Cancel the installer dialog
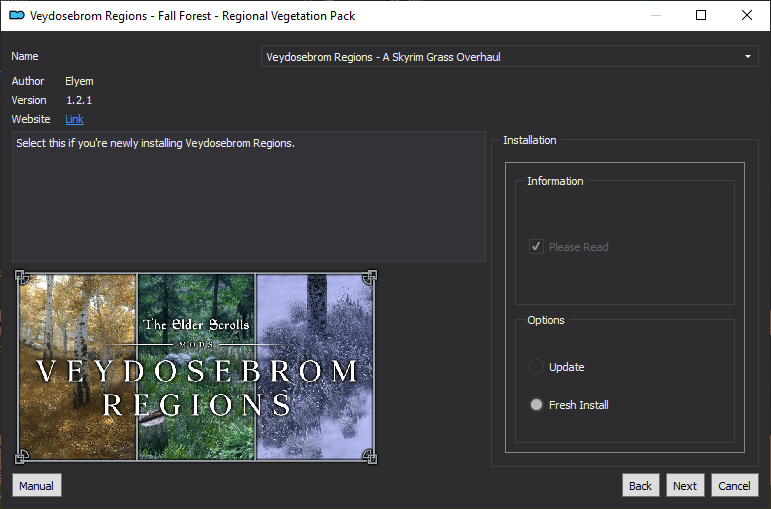Screen dimensions: 771x509 734,486
